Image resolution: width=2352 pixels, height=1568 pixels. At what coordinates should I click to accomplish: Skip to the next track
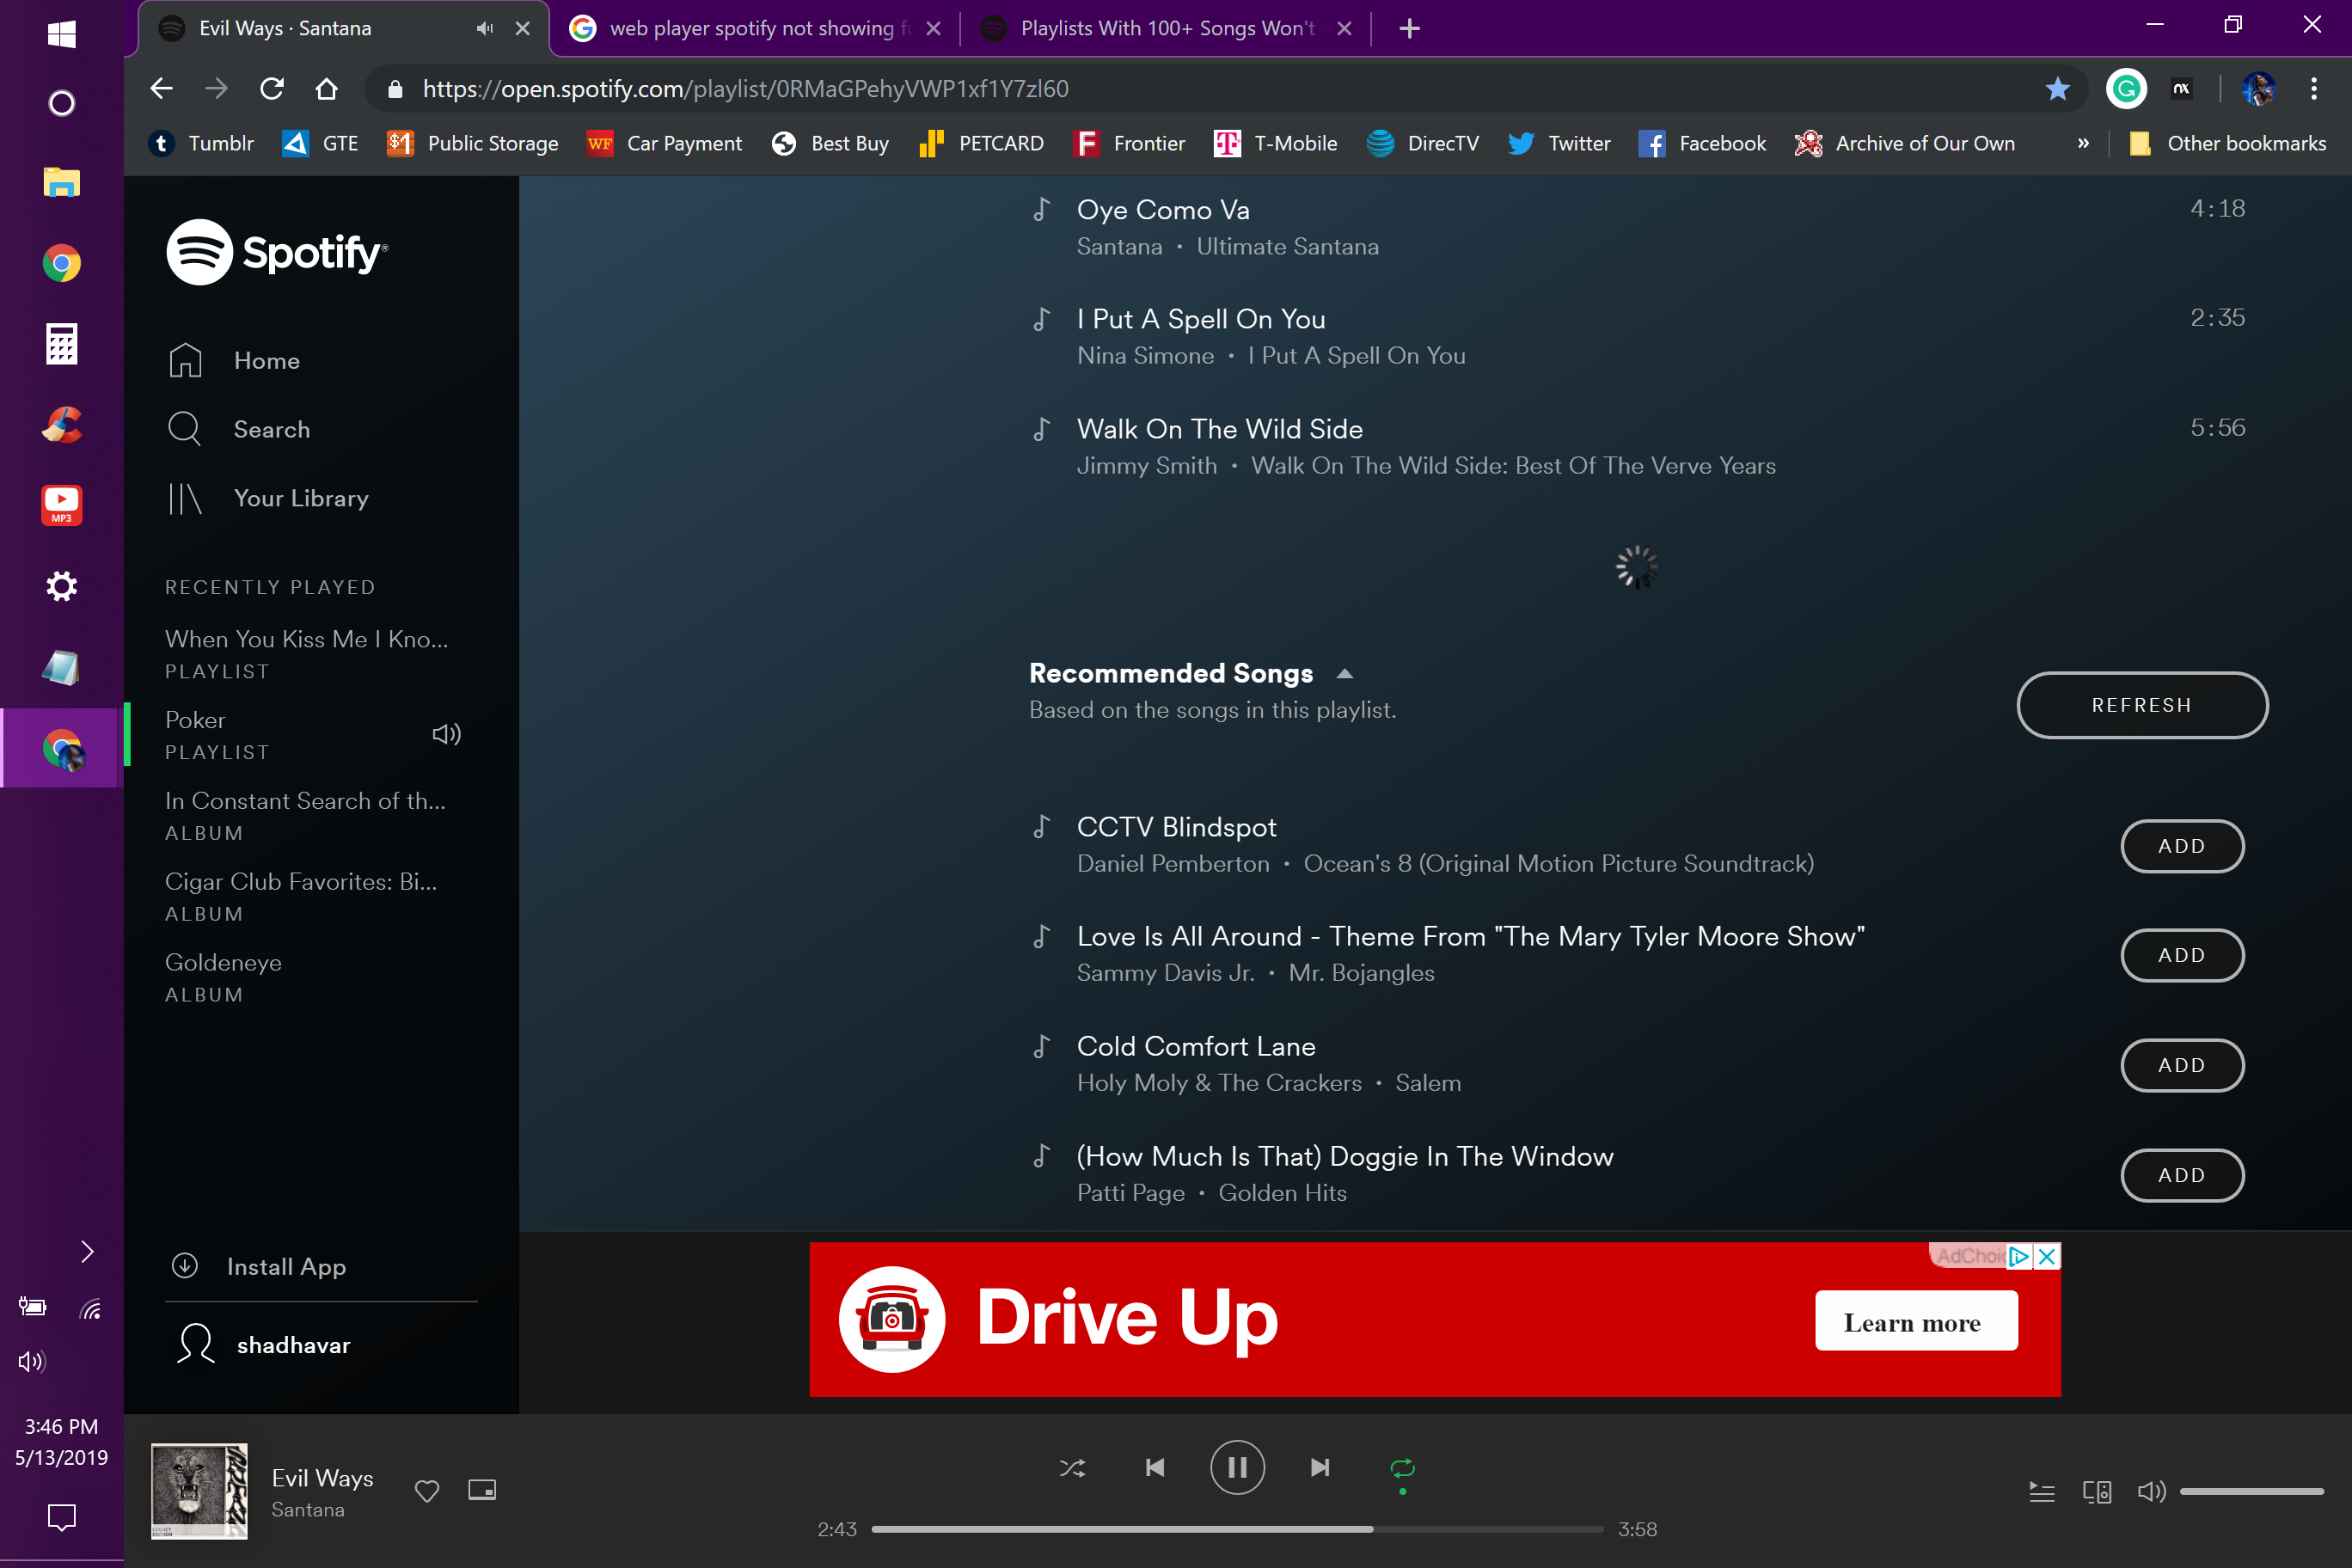[1320, 1468]
